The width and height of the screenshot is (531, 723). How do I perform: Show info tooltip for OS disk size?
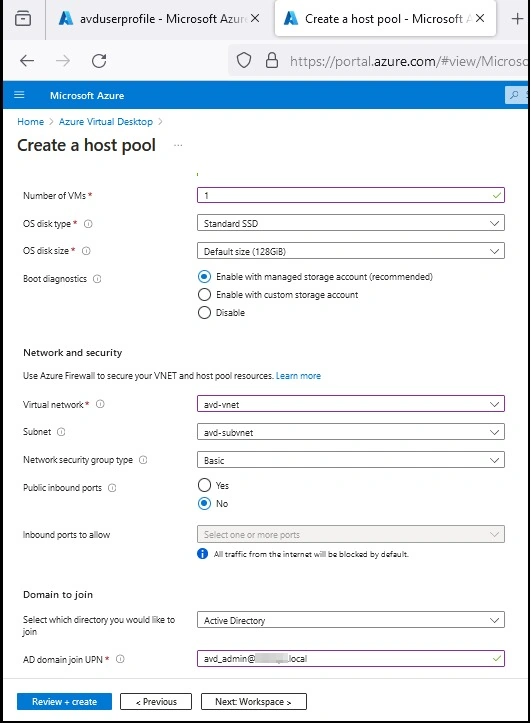coord(86,251)
